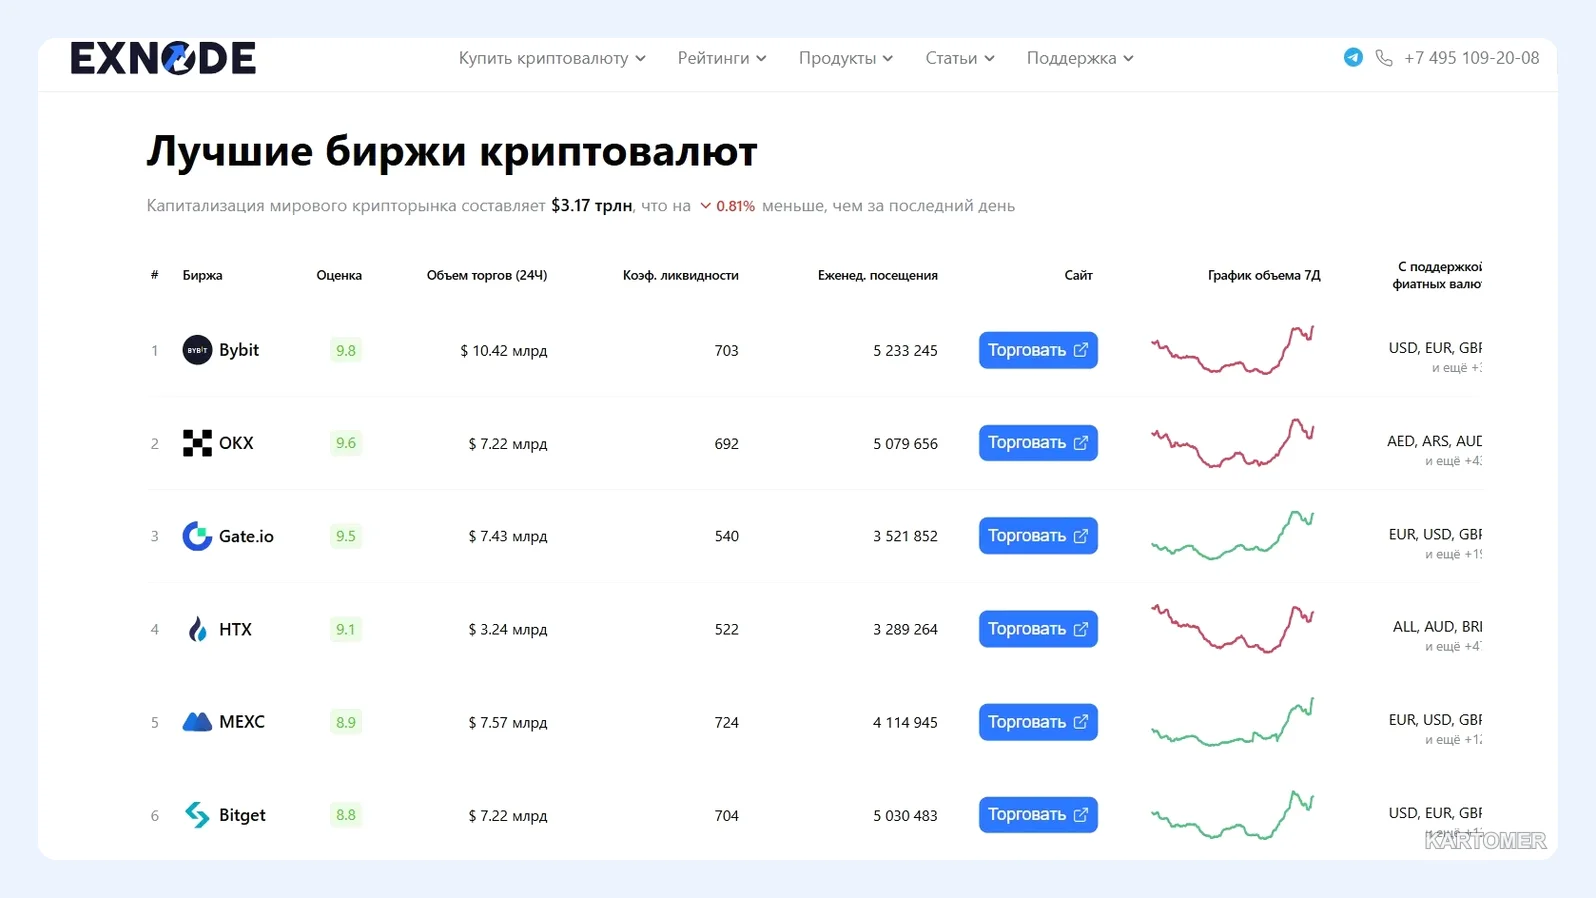Expand the Поддержка menu
Image resolution: width=1596 pixels, height=898 pixels.
tap(1080, 58)
